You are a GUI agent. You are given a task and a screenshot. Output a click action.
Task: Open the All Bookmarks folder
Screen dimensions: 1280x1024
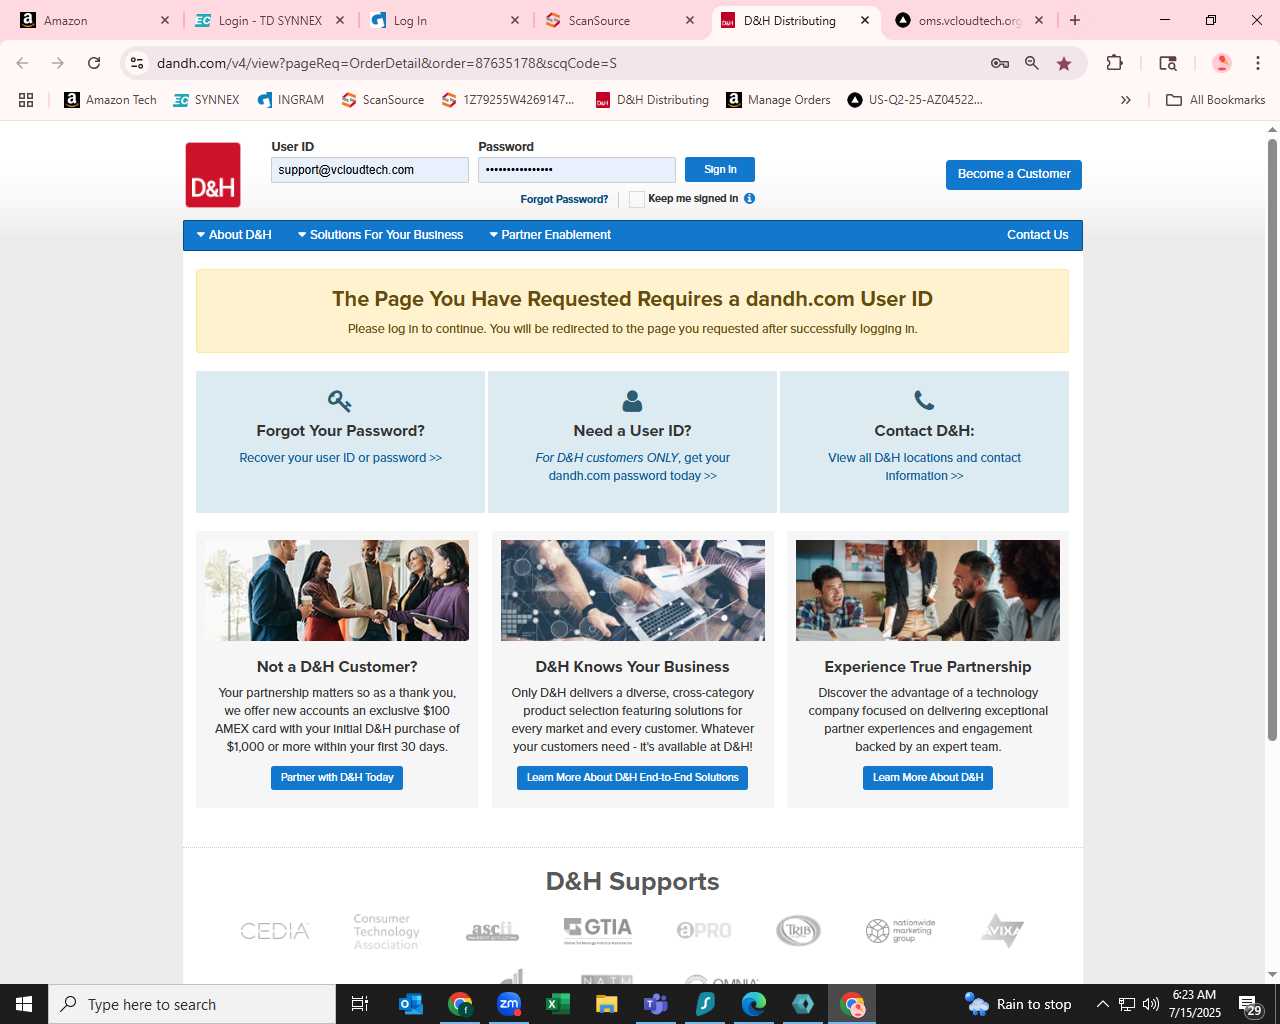(x=1215, y=100)
